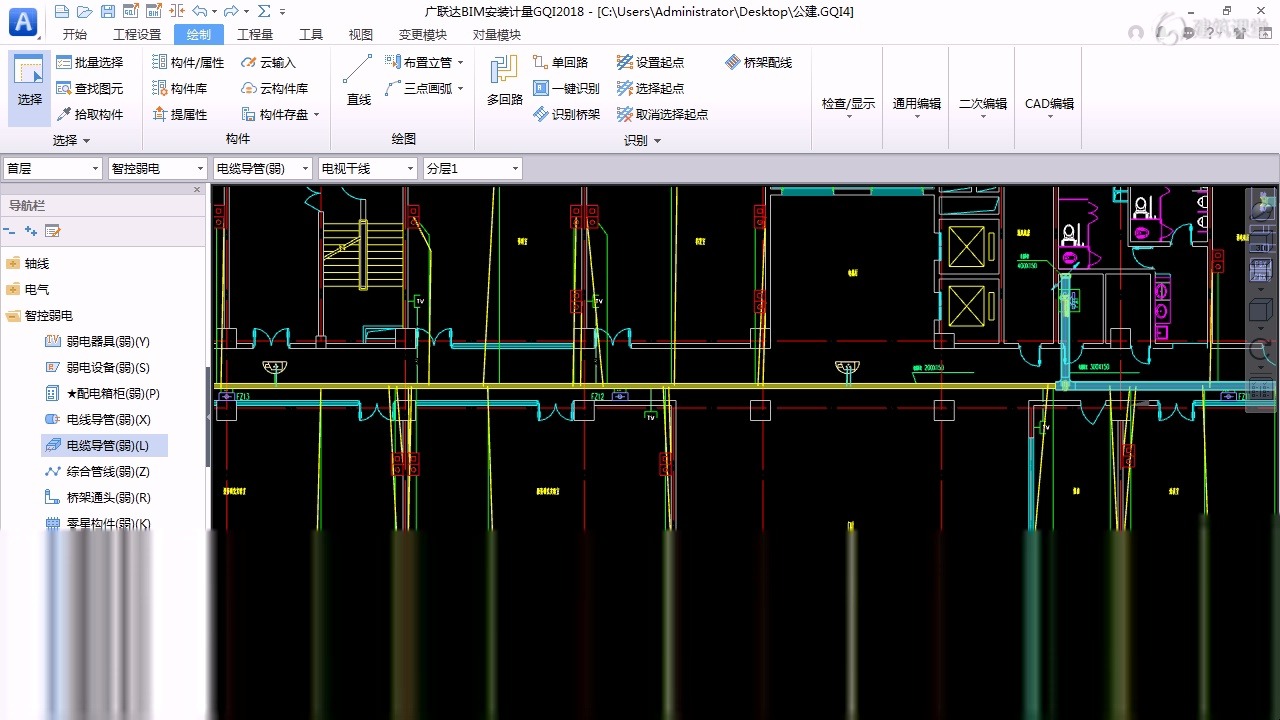Open the 布置立管 dropdown arrow
Image resolution: width=1280 pixels, height=720 pixels.
pos(461,62)
